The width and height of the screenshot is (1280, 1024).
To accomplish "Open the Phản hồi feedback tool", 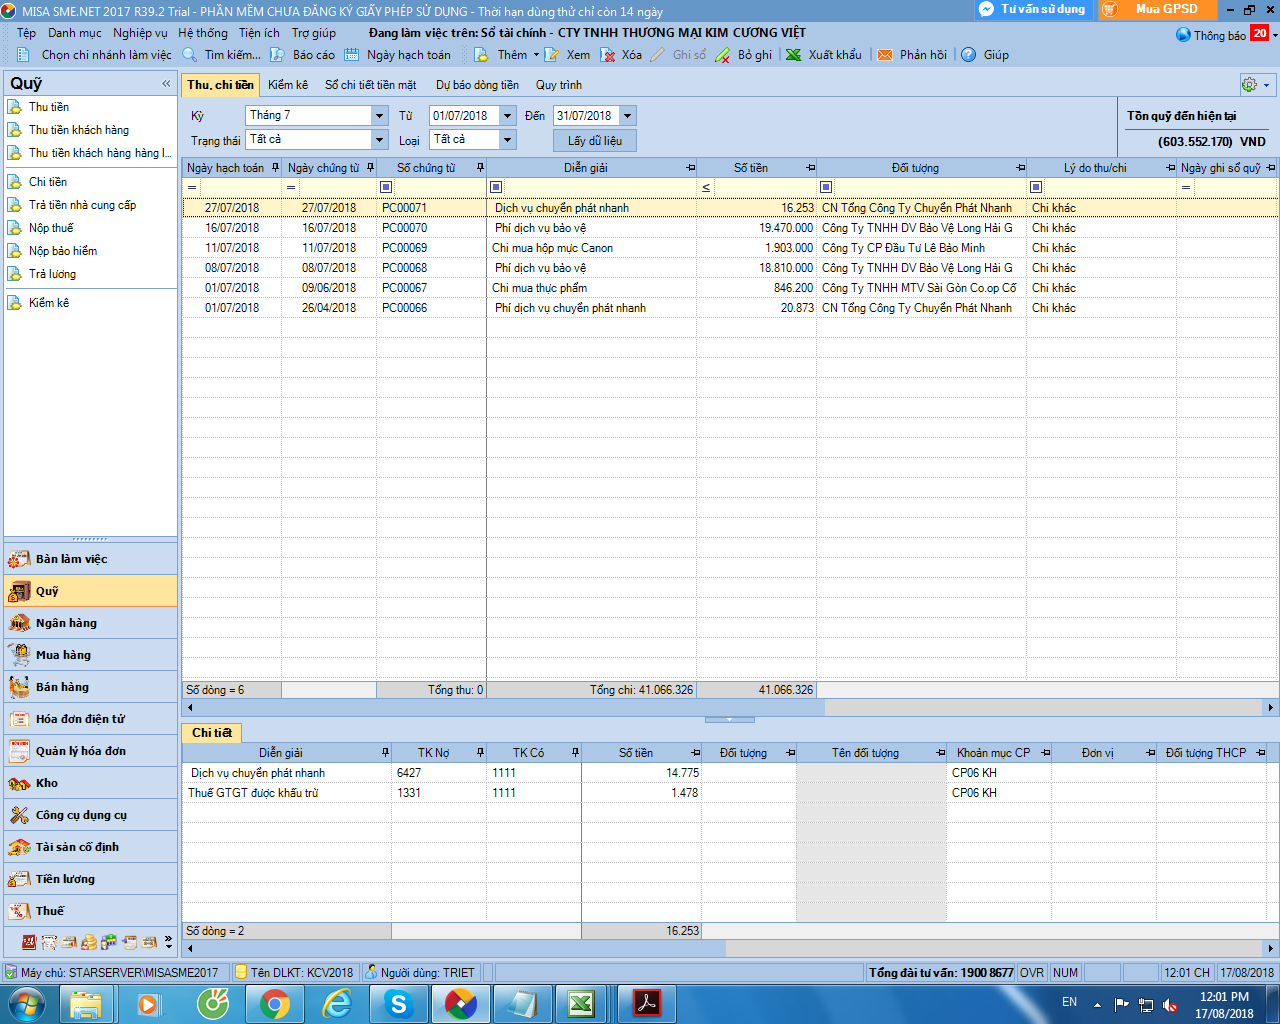I will [912, 55].
